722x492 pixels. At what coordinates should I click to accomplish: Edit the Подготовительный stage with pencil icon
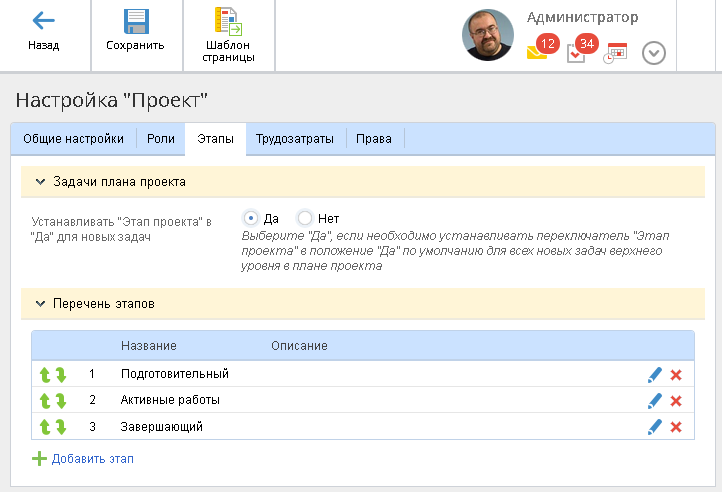655,374
